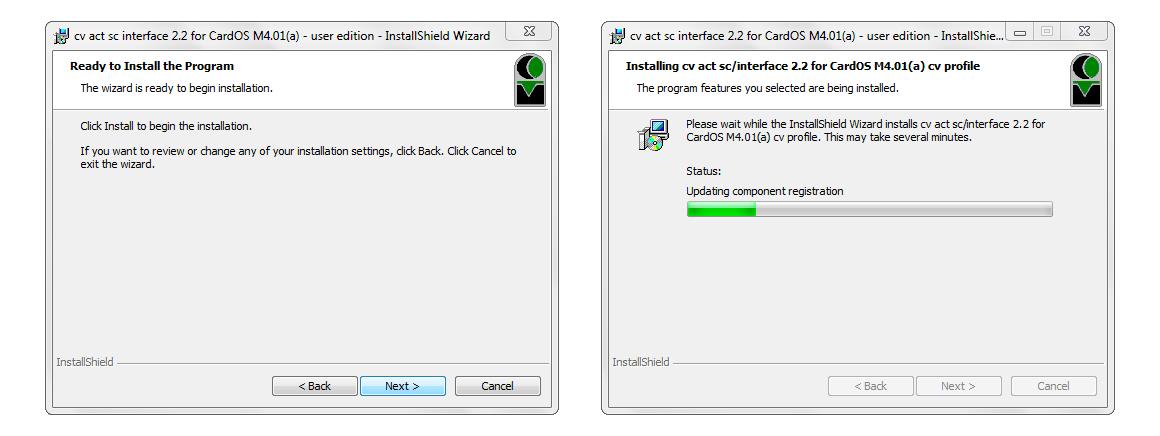This screenshot has height=436, width=1160.
Task: Cancel the Ready to Install wizard
Action: pyautogui.click(x=497, y=386)
